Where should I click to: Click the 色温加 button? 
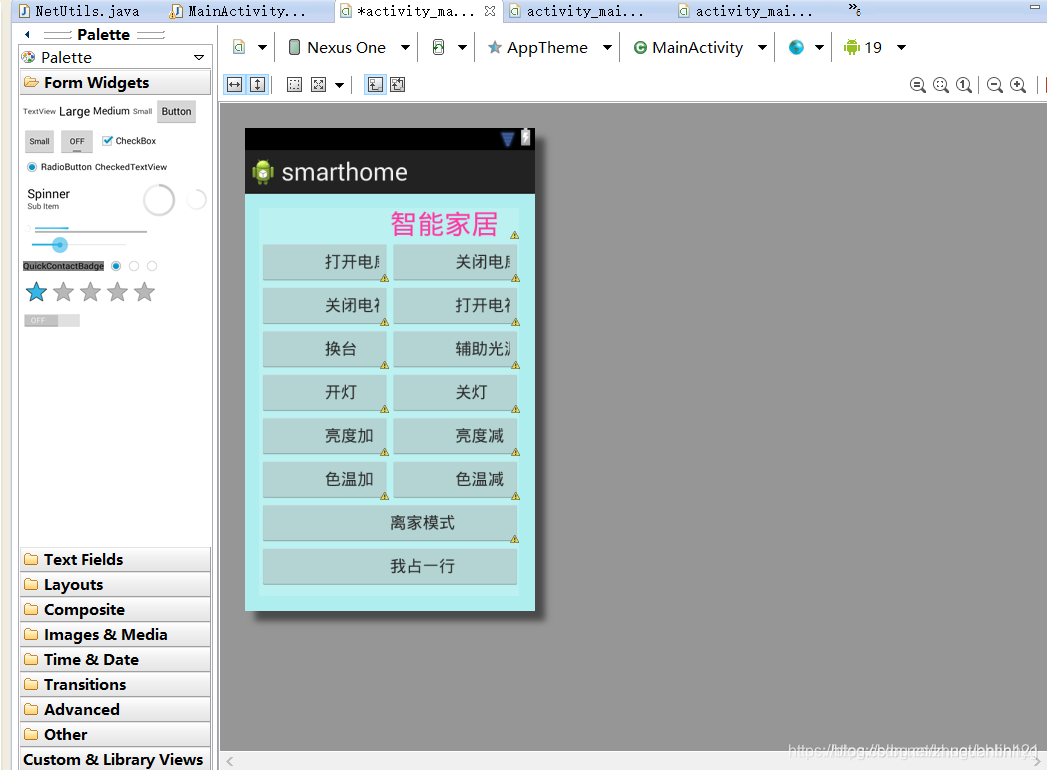pos(325,479)
